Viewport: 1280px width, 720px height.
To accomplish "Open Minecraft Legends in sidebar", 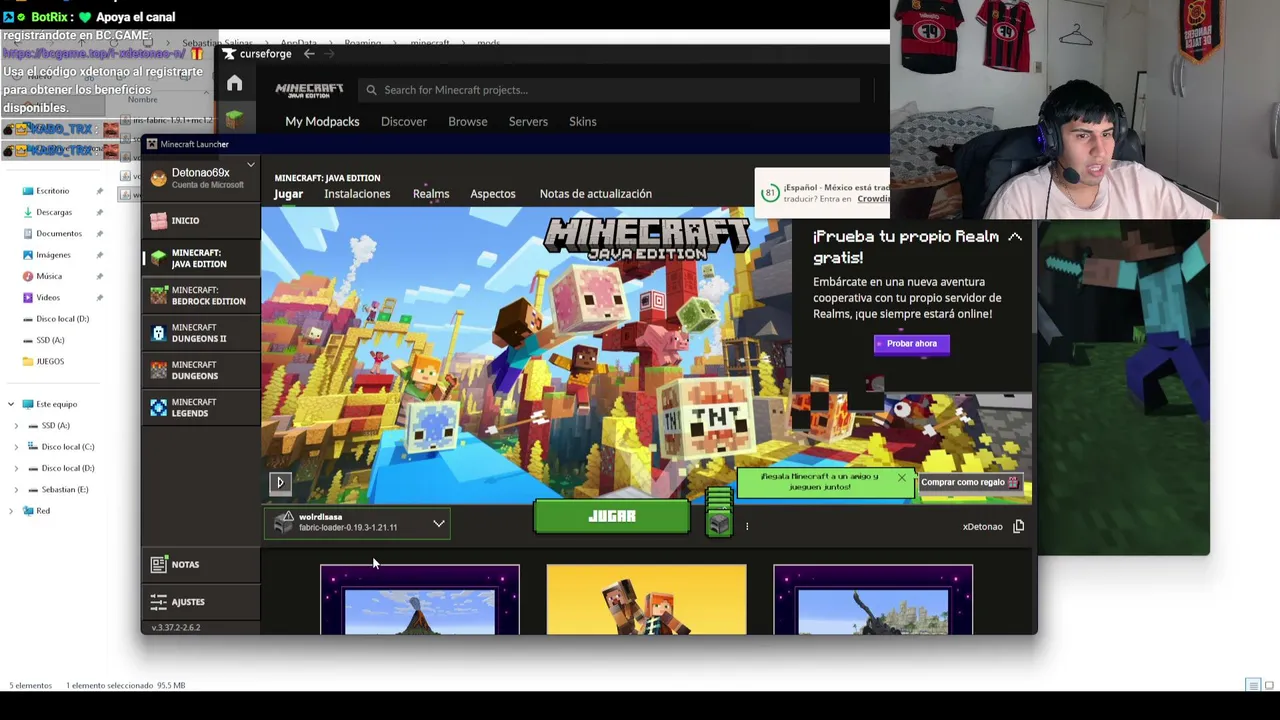I will tap(200, 408).
